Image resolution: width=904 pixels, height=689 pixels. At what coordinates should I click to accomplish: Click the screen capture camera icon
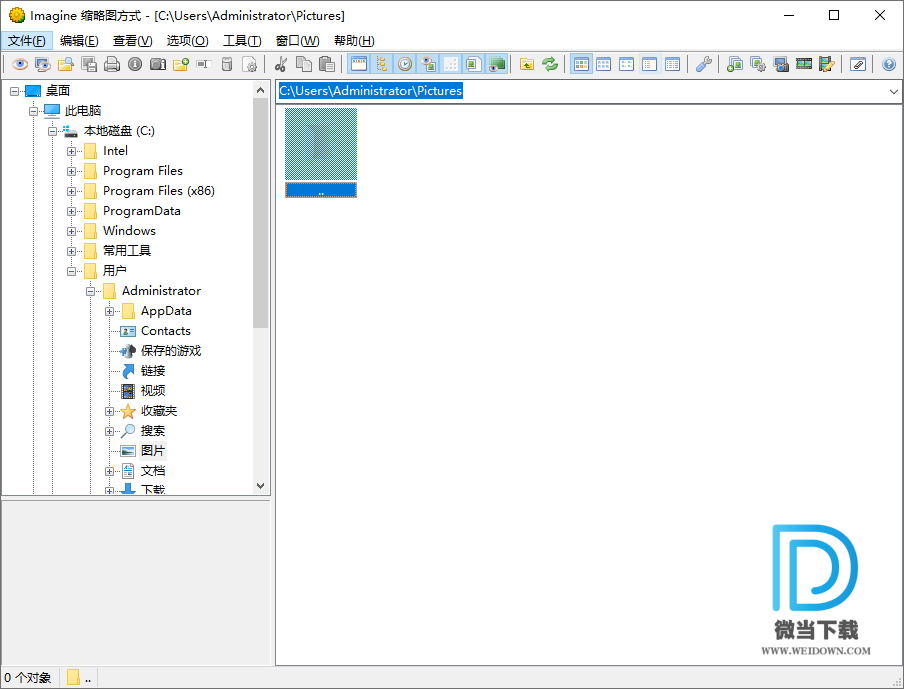pyautogui.click(x=781, y=64)
